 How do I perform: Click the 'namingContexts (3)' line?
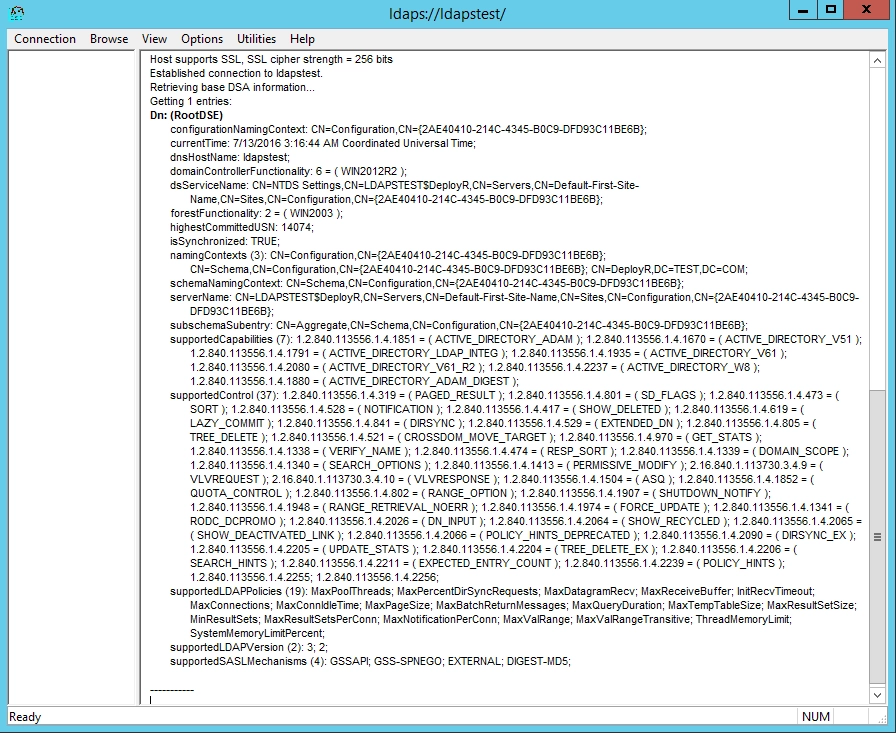pos(387,255)
